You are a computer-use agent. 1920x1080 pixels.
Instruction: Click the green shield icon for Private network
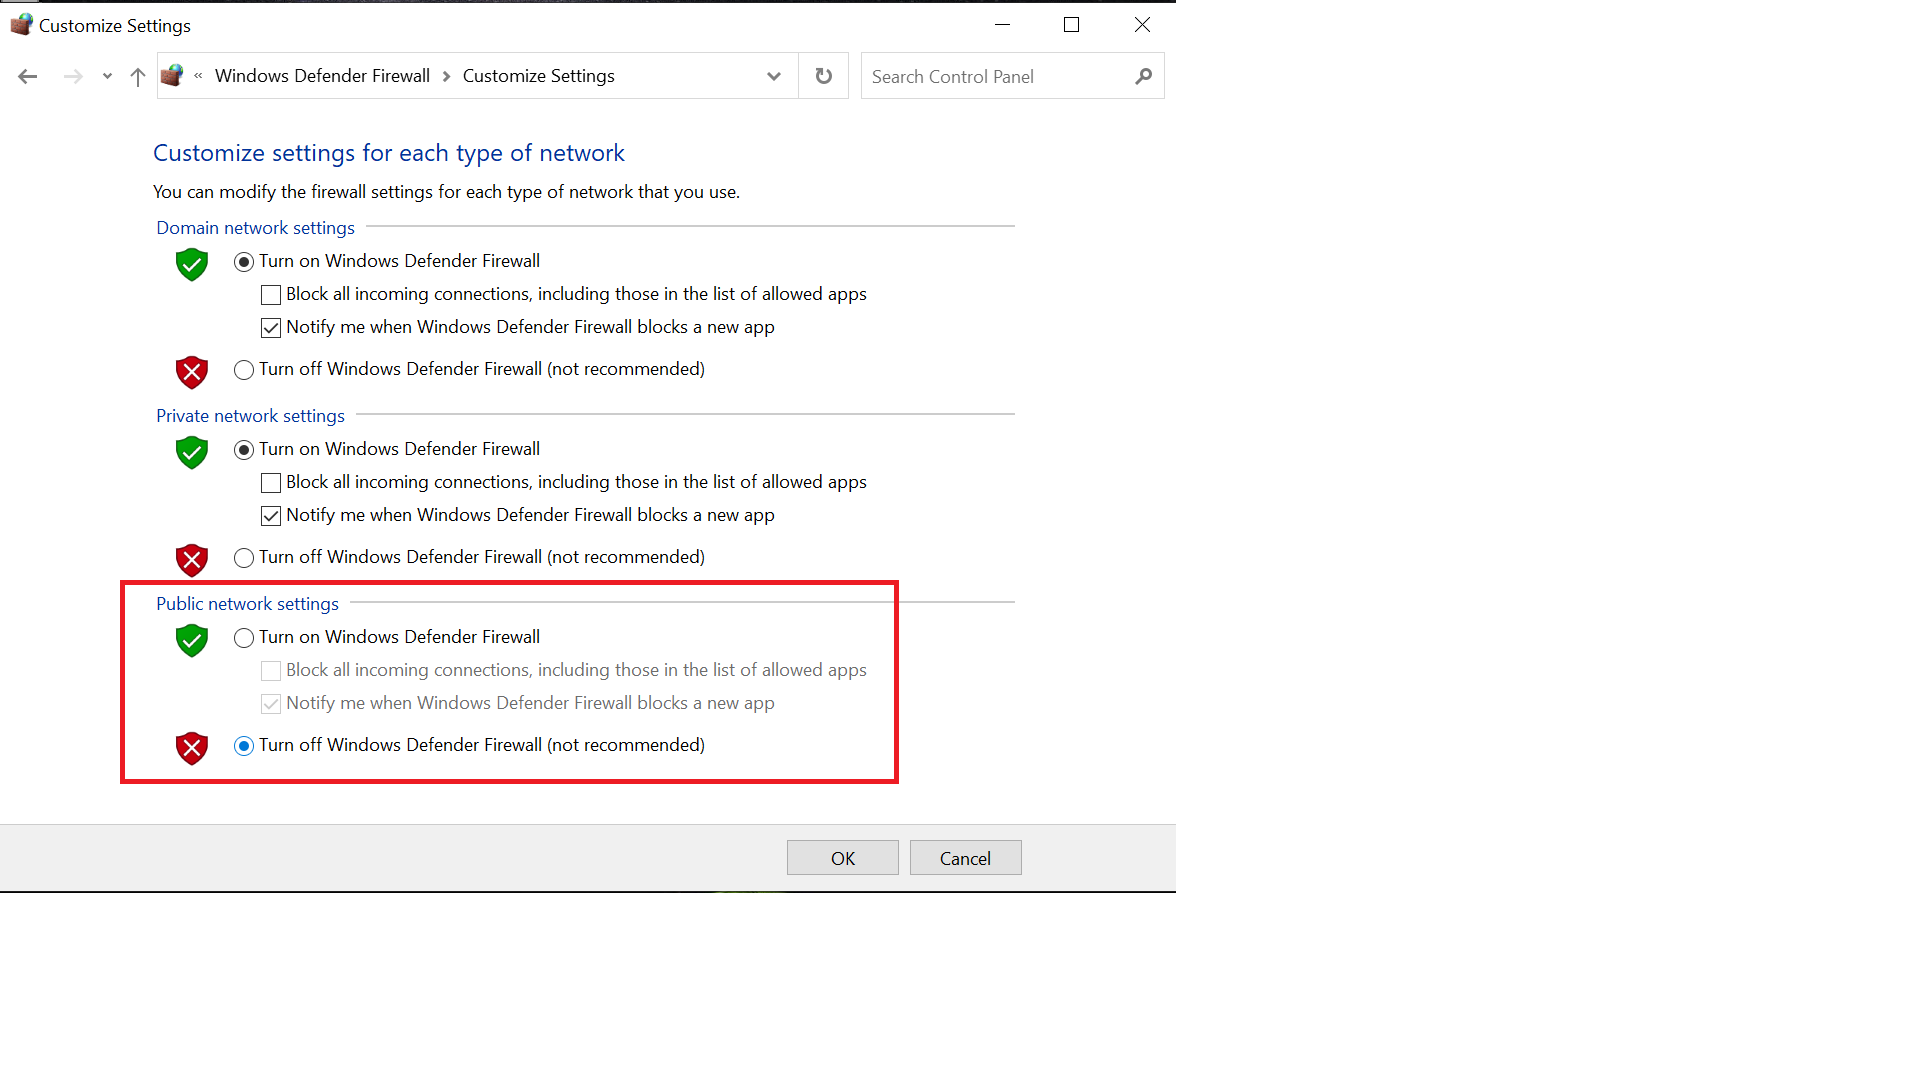point(191,451)
